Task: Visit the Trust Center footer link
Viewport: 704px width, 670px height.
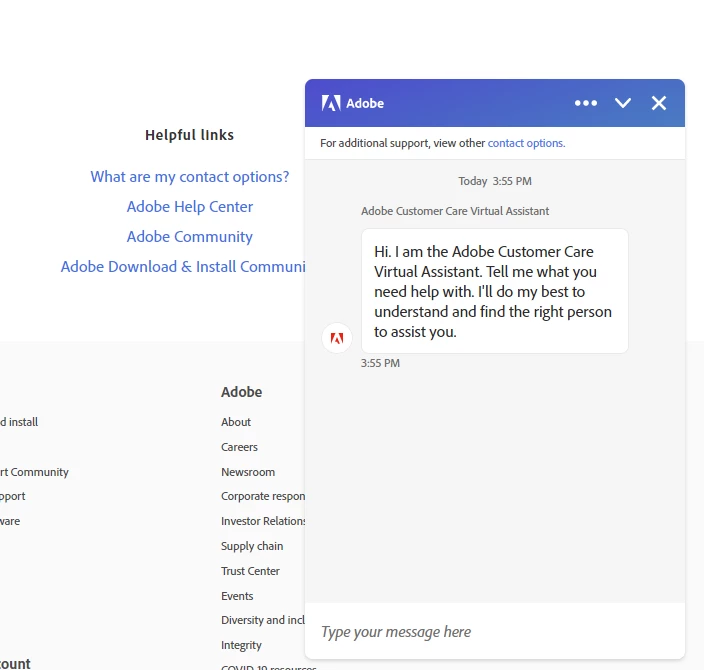Action: (x=250, y=571)
